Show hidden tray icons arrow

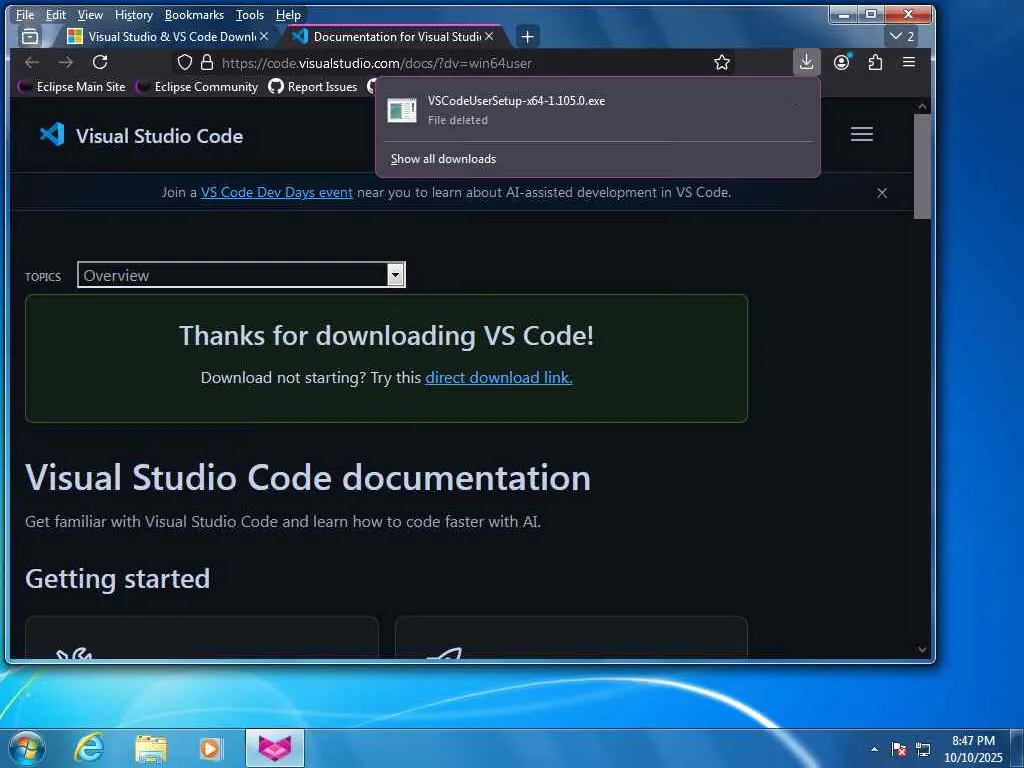pos(874,749)
